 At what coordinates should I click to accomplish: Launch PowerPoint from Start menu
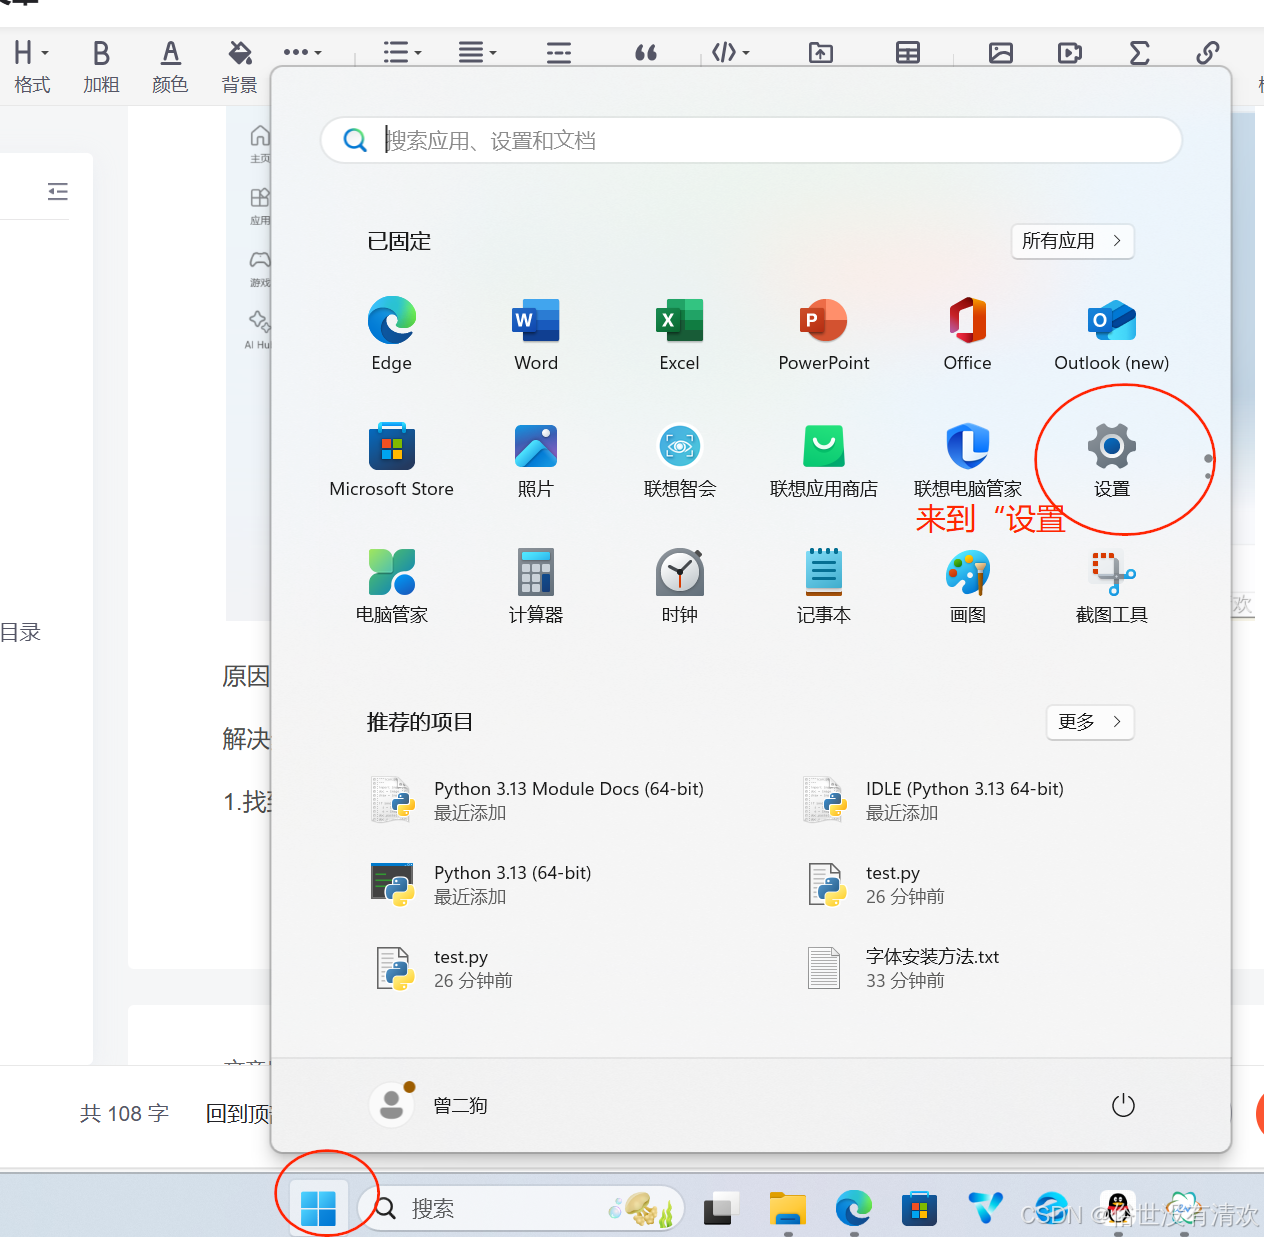824,334
